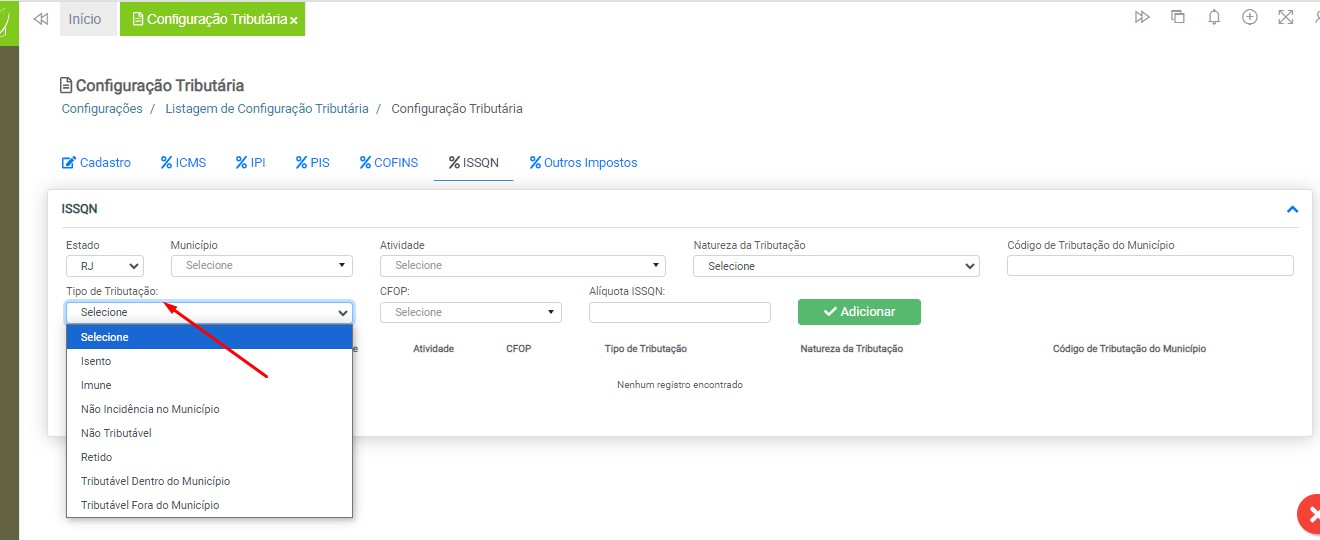Expand the Natureza da Tributação dropdown
Viewport: 1320px width, 540px height.
[836, 266]
